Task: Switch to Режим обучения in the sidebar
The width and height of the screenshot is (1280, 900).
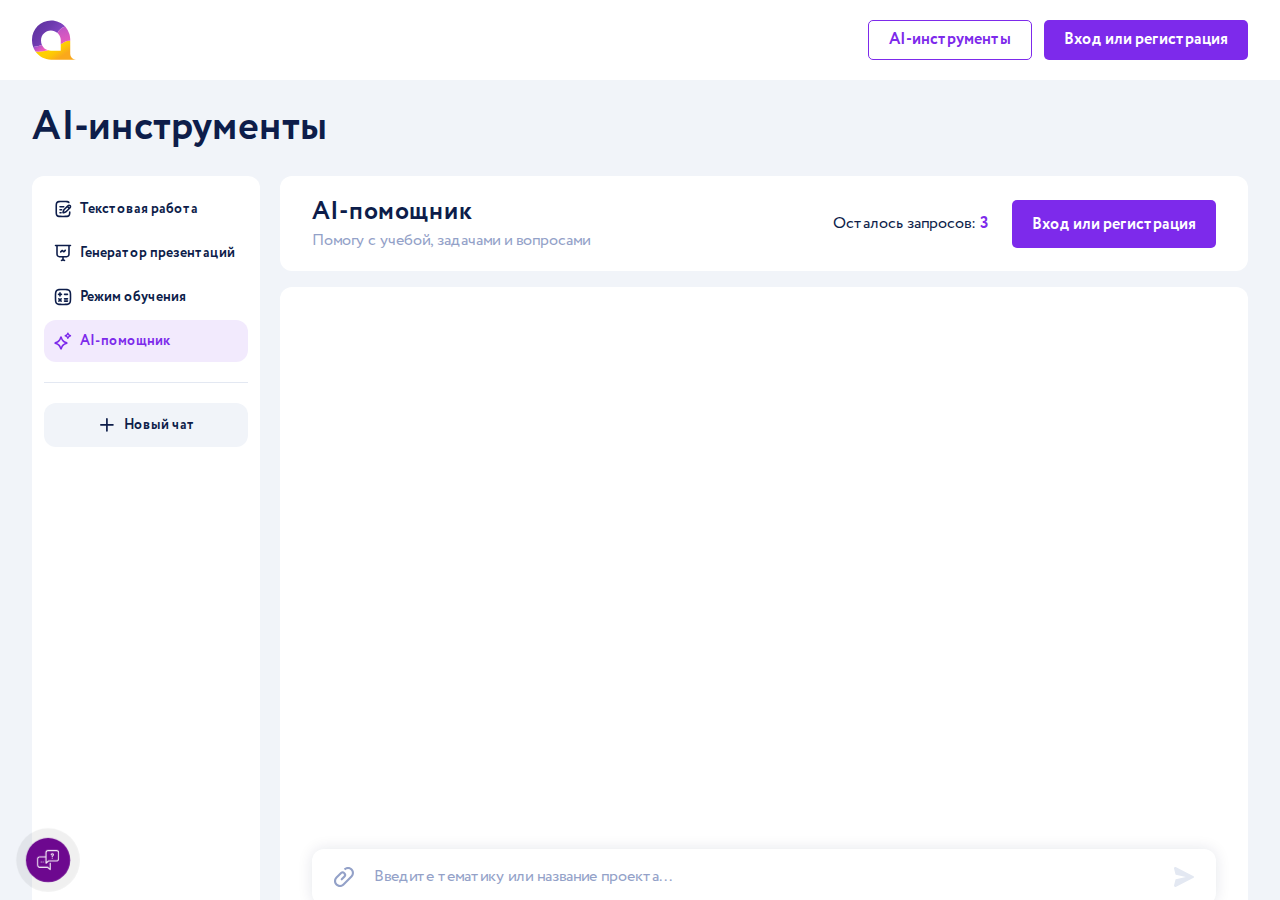Action: tap(146, 297)
